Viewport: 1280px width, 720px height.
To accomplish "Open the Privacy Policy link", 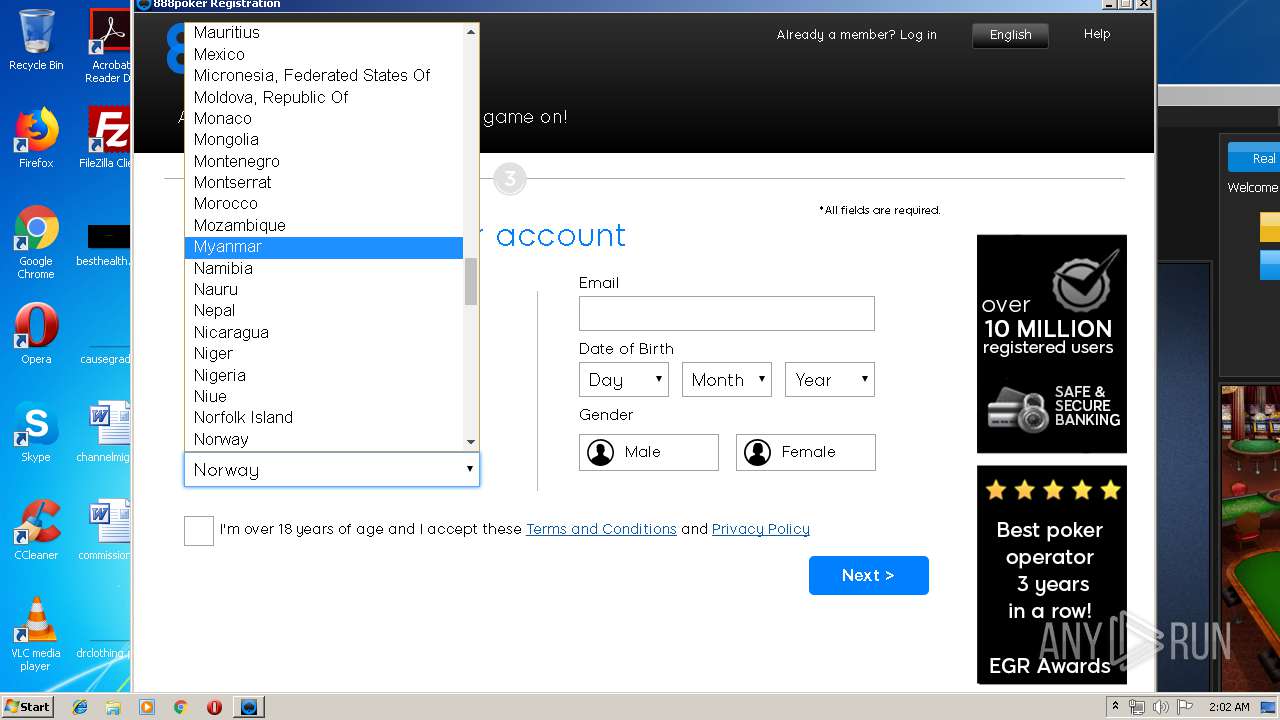I will (761, 529).
